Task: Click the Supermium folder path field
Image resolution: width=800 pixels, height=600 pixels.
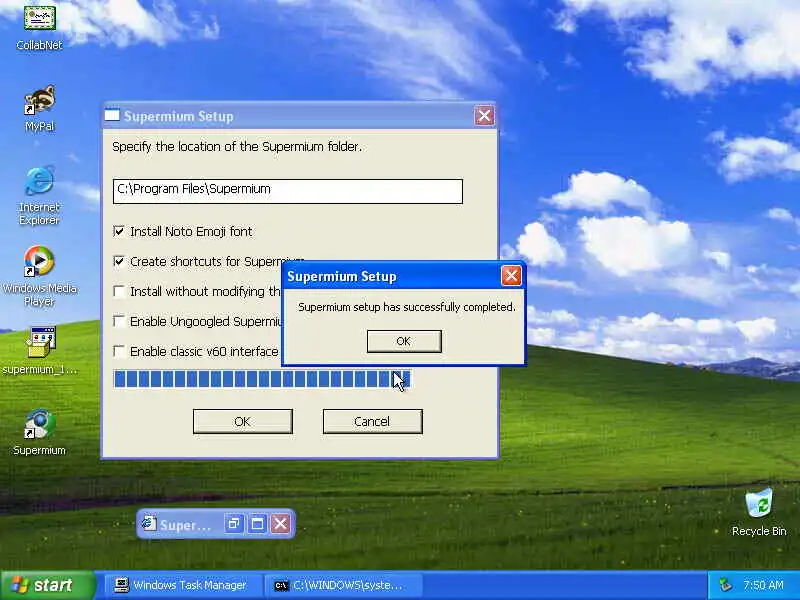Action: coord(288,191)
